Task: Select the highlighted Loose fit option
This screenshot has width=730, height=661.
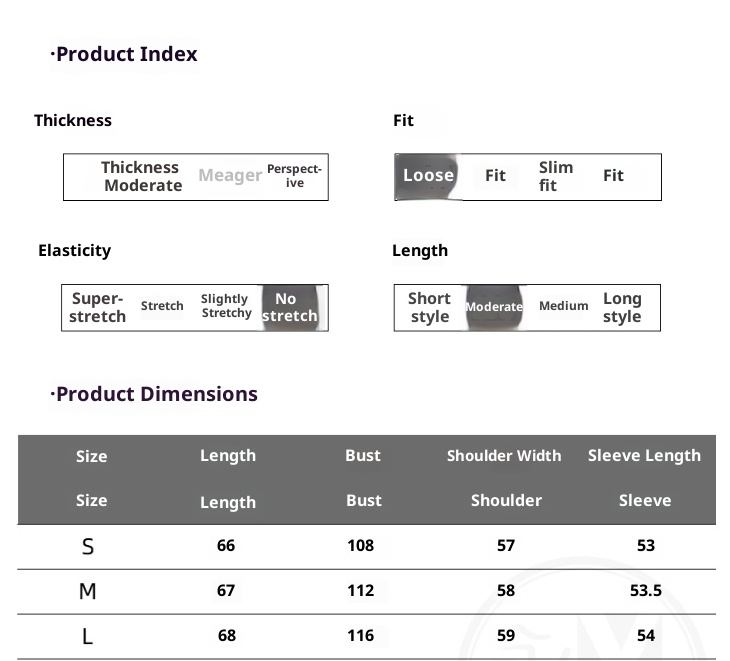Action: [x=428, y=176]
